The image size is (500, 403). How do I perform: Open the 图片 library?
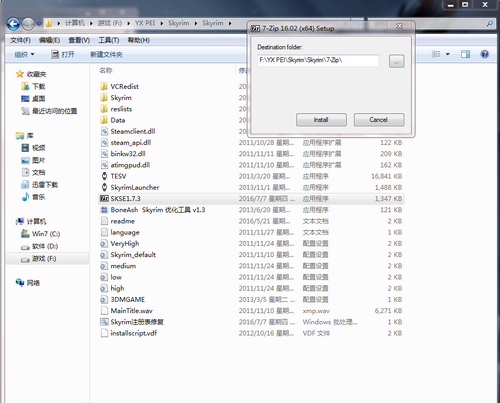coord(38,160)
